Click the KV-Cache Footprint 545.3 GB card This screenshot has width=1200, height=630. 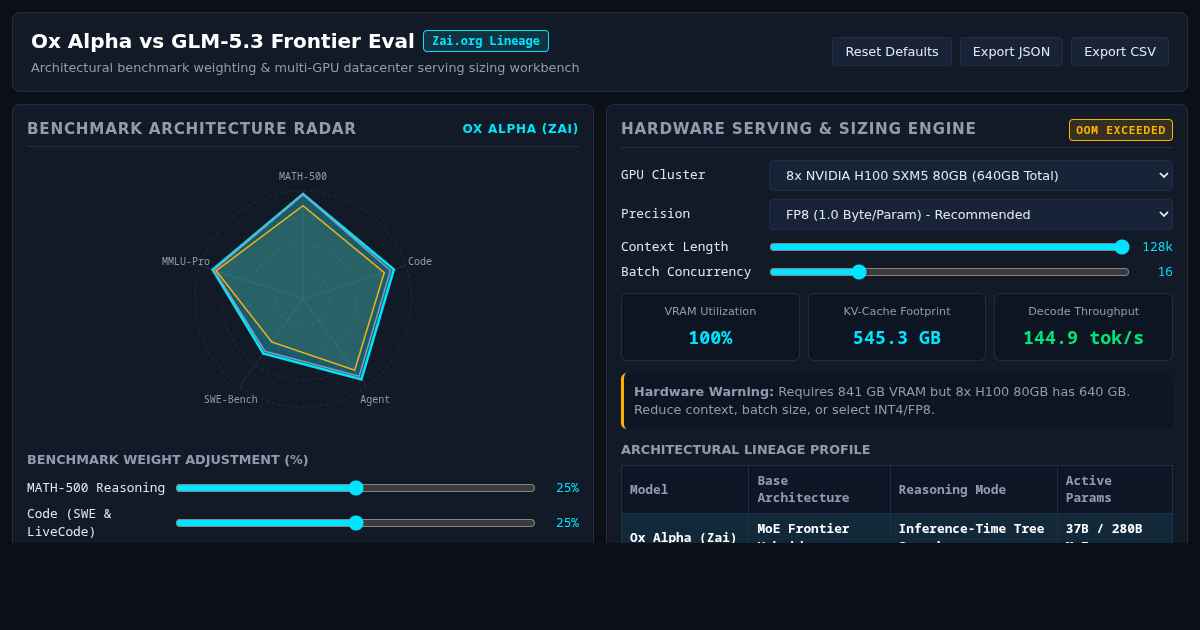tap(897, 327)
